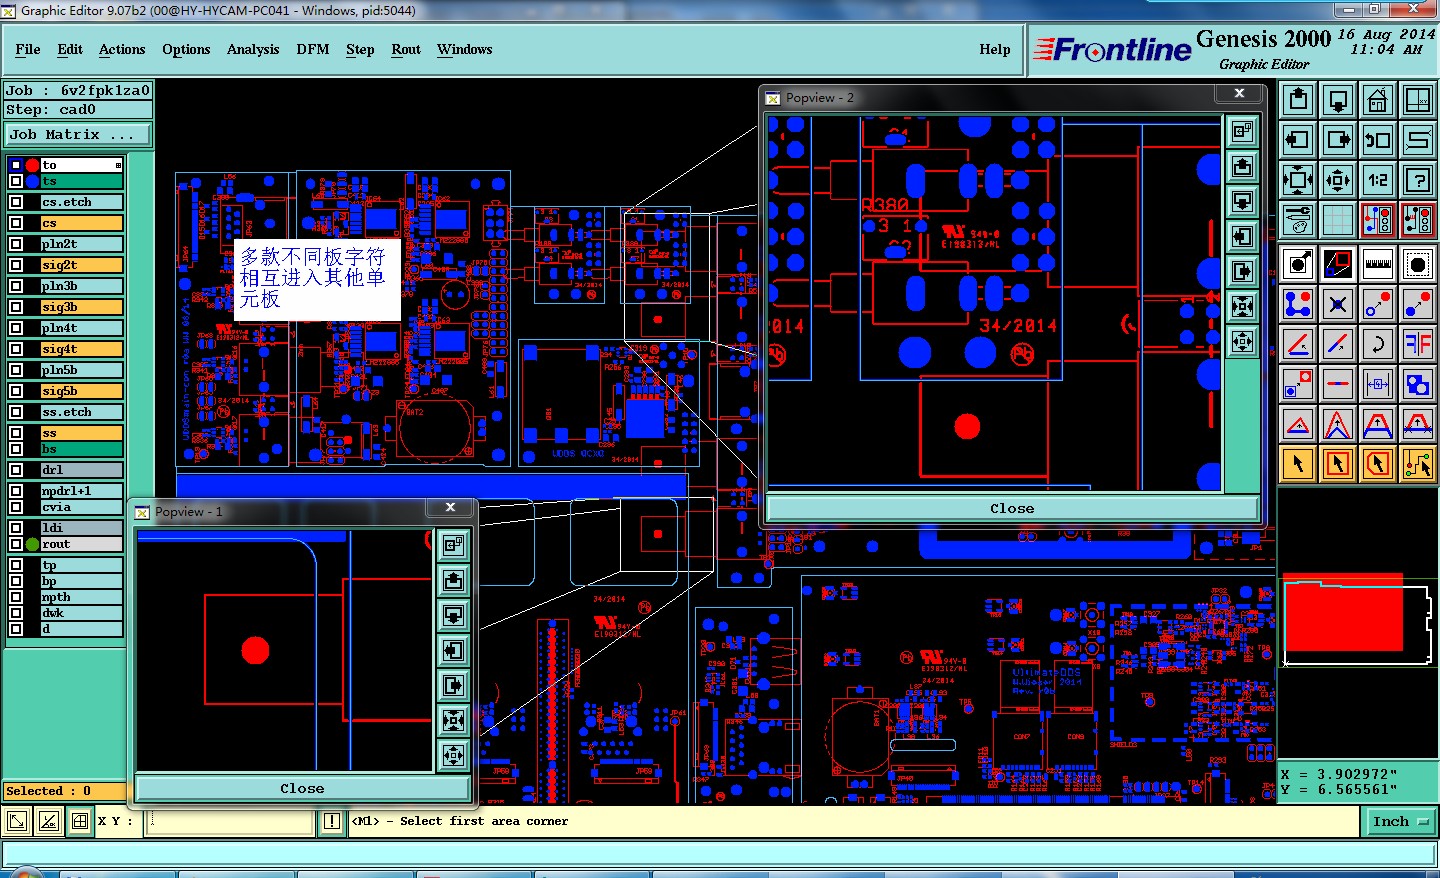Click Close button in Popview - 2
The width and height of the screenshot is (1440, 878).
pos(1012,509)
